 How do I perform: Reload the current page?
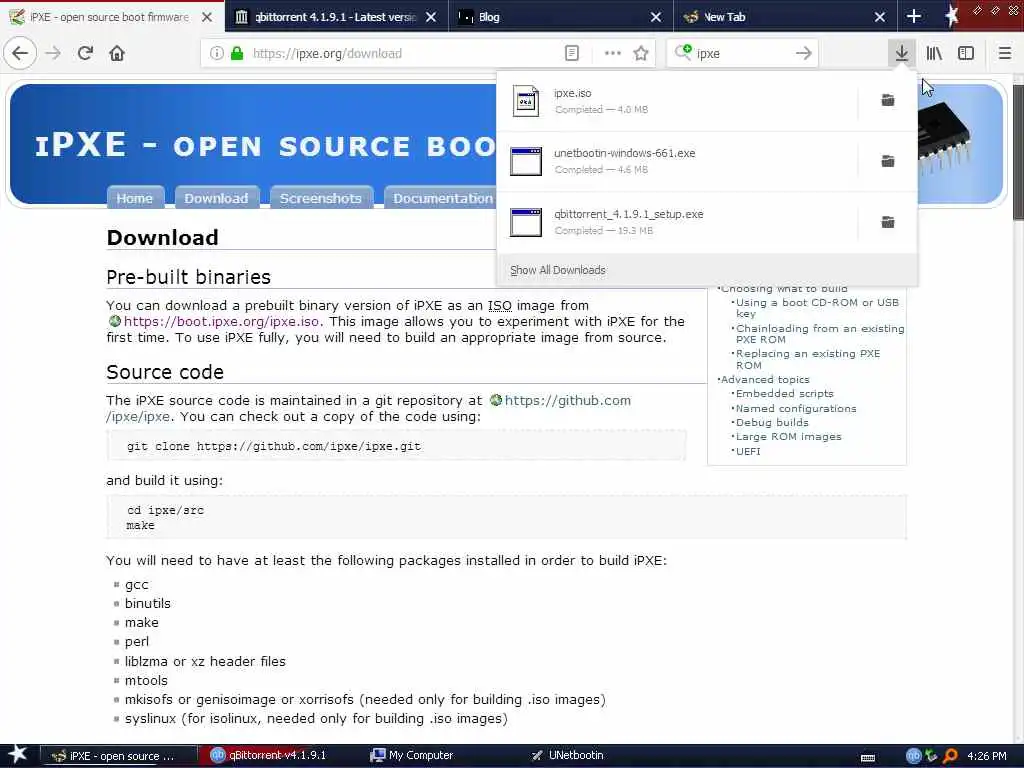click(x=86, y=54)
